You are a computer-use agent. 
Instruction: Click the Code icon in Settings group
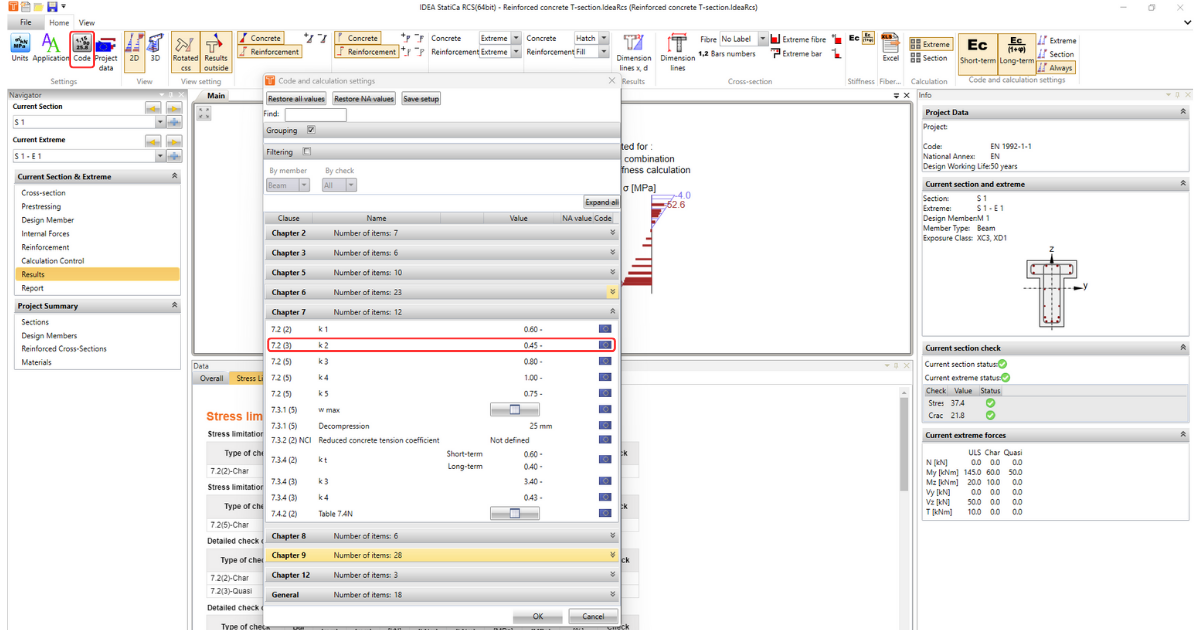click(81, 47)
